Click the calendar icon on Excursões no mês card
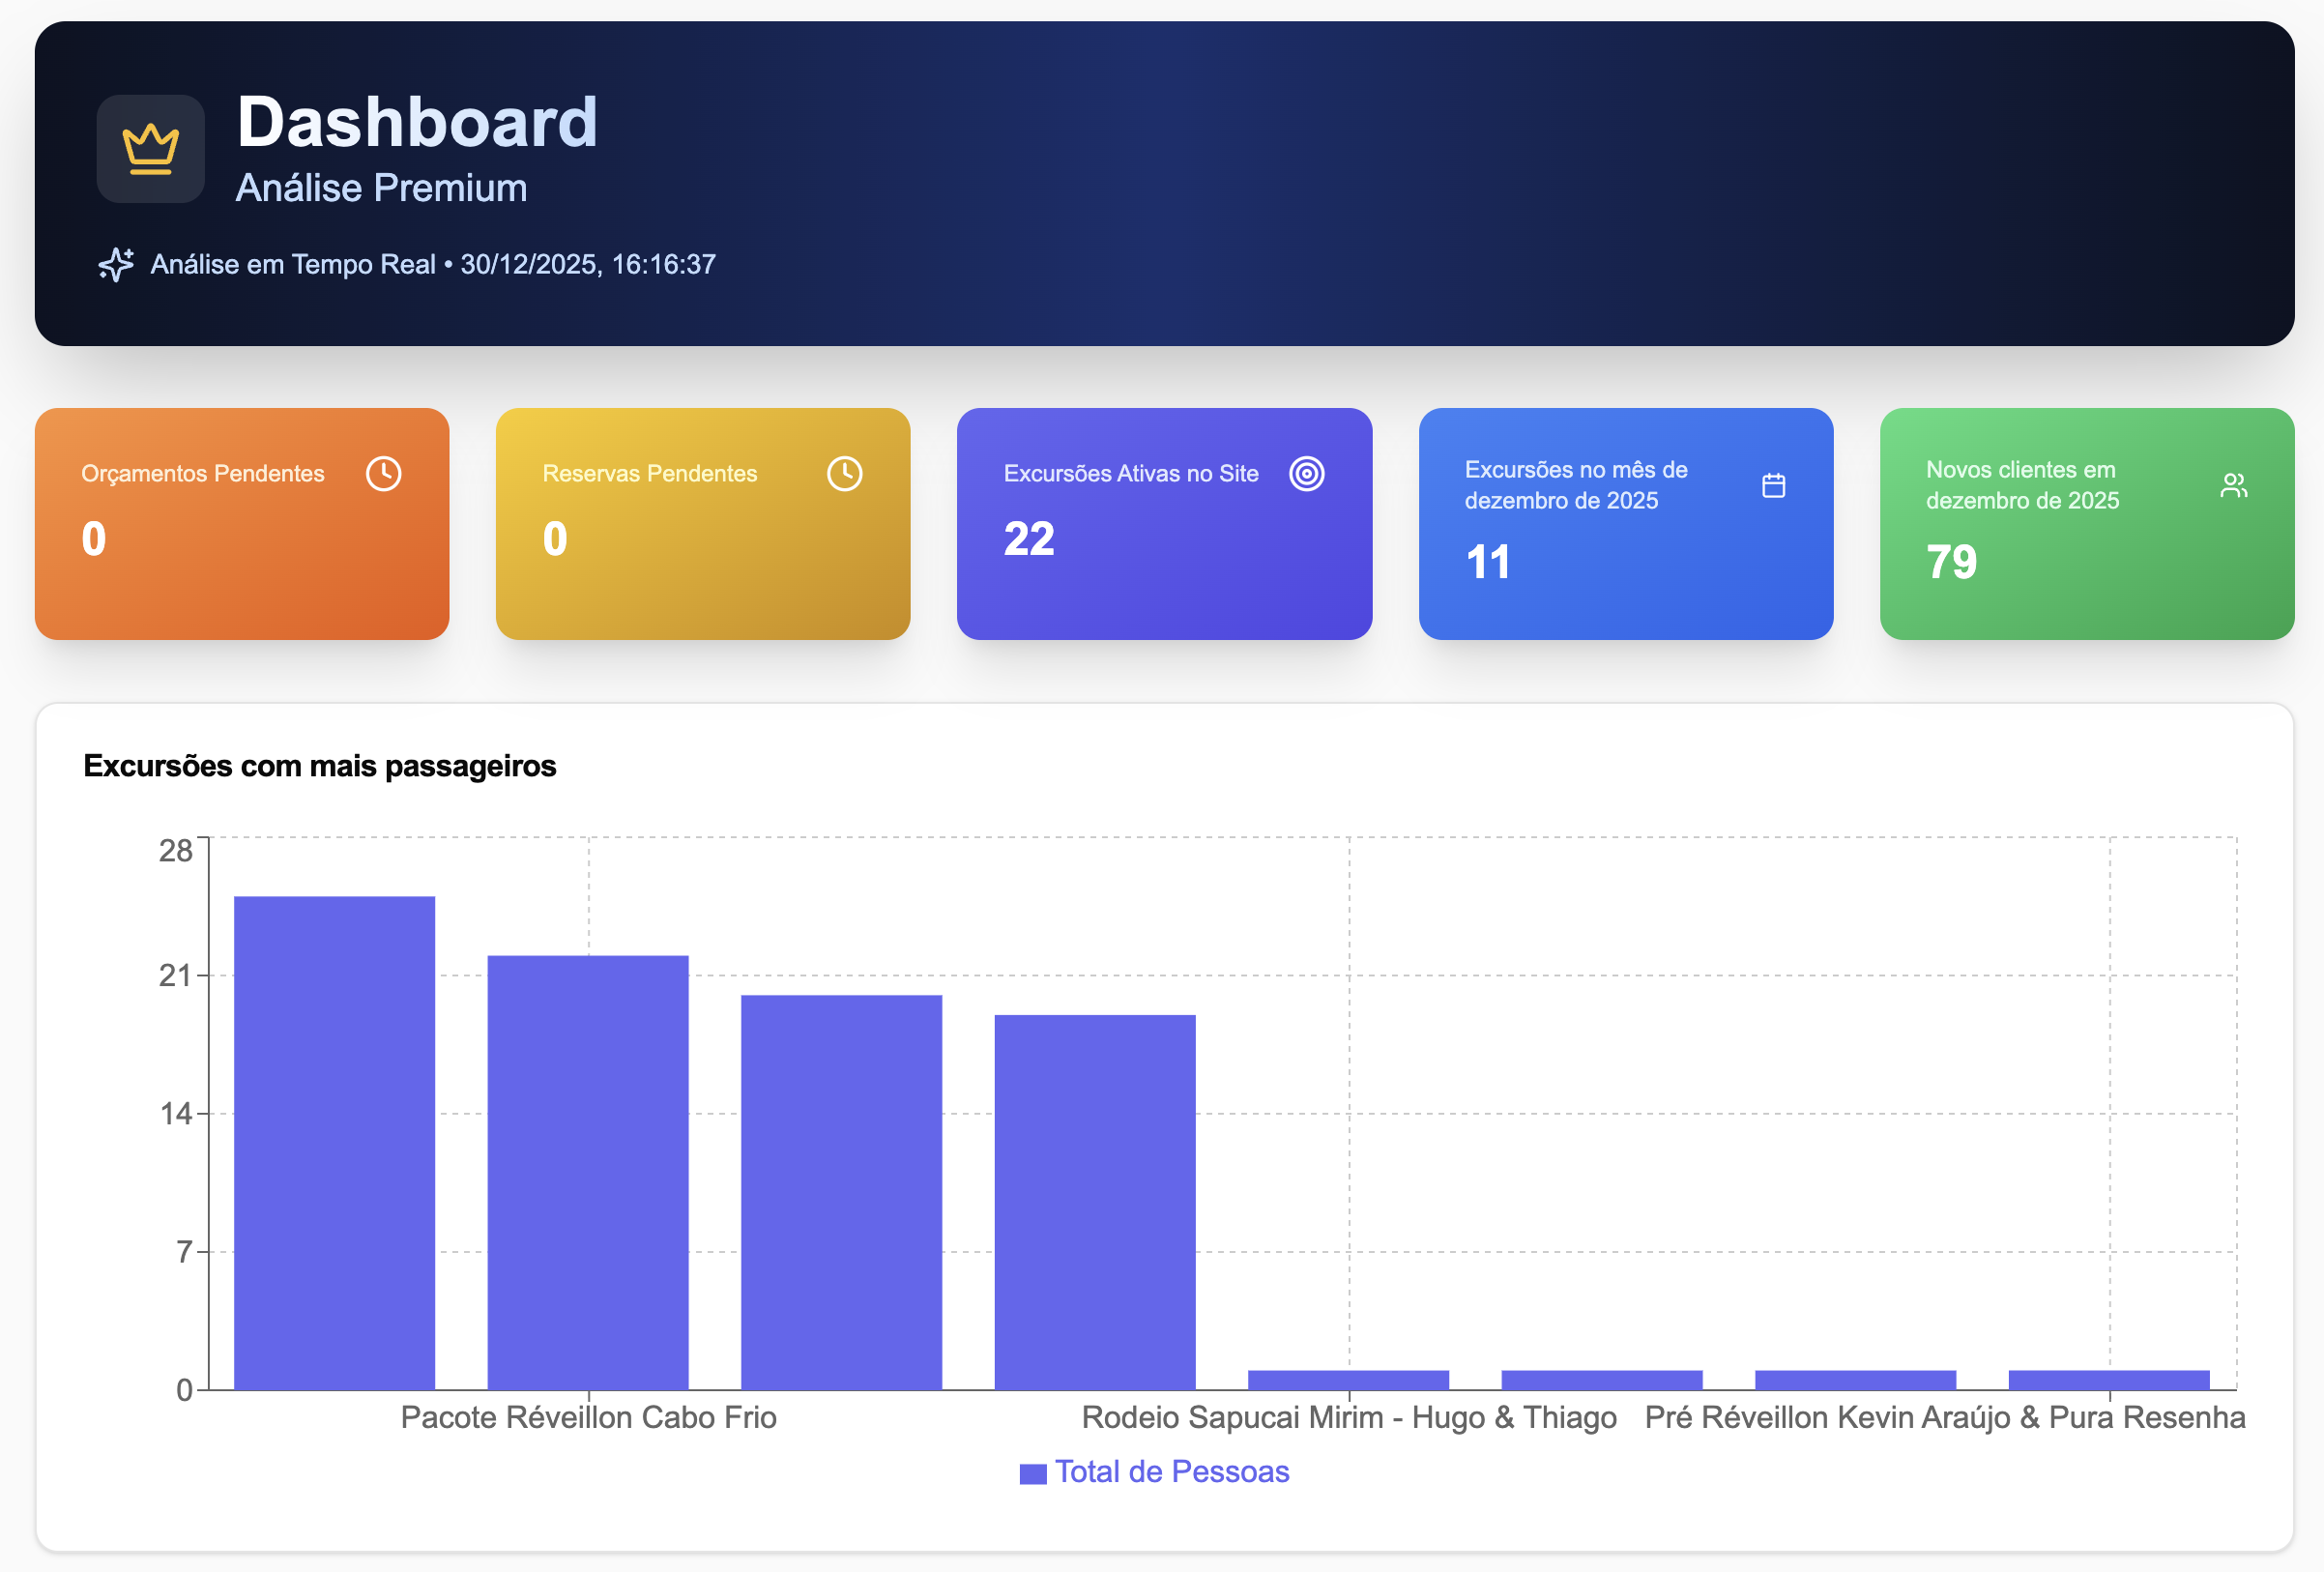Screen dimensions: 2324x1572 point(1773,486)
